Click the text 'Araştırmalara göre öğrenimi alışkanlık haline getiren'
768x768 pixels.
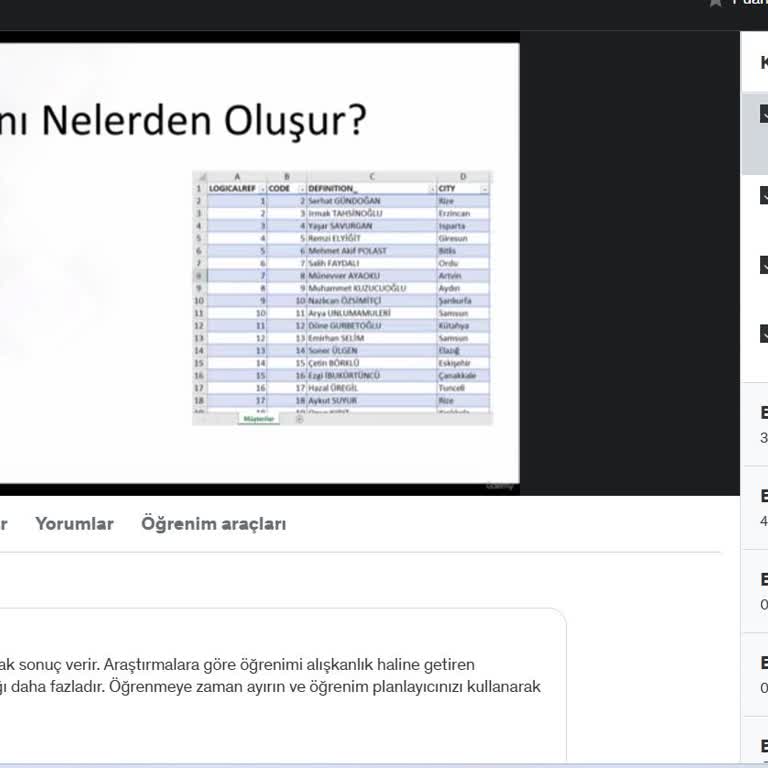[x=289, y=665]
